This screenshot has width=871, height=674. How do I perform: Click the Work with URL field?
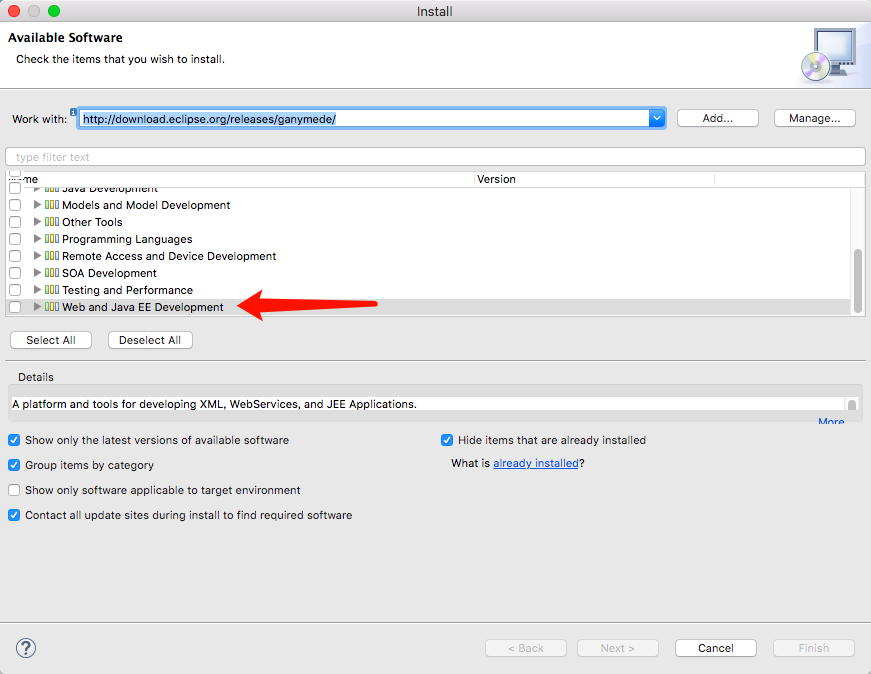point(364,118)
